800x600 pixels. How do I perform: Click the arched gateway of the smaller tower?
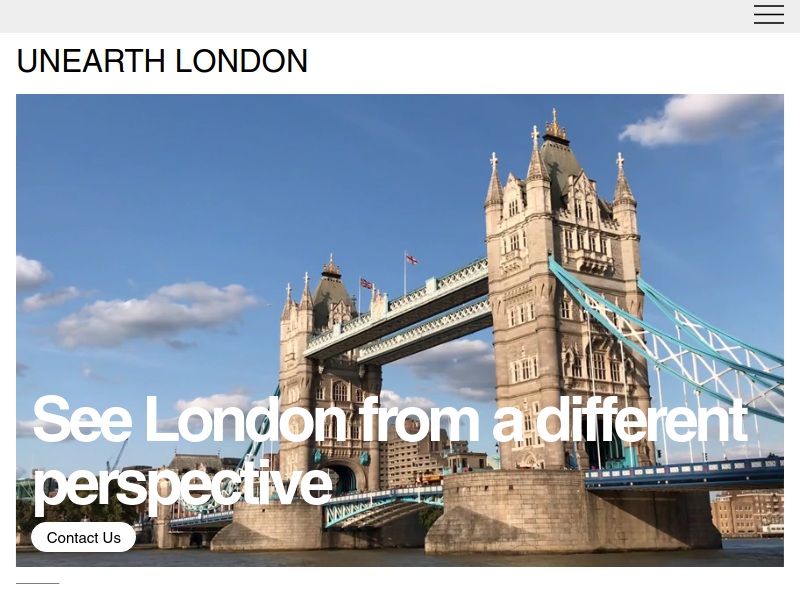click(x=342, y=478)
